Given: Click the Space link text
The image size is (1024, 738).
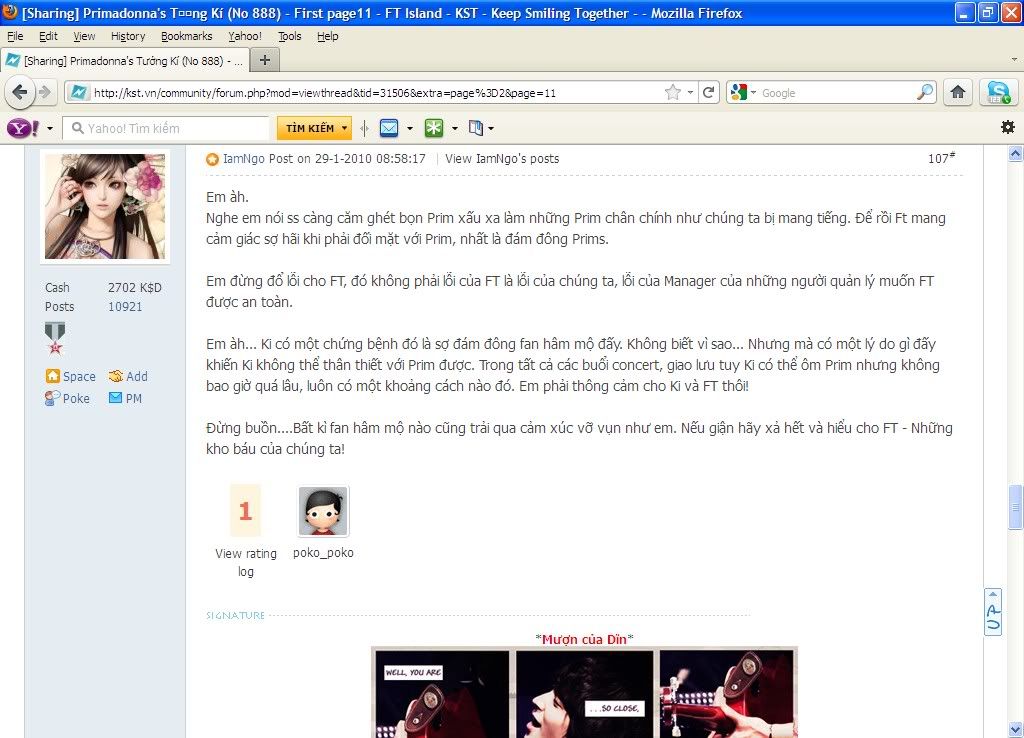Looking at the screenshot, I should click(x=79, y=377).
